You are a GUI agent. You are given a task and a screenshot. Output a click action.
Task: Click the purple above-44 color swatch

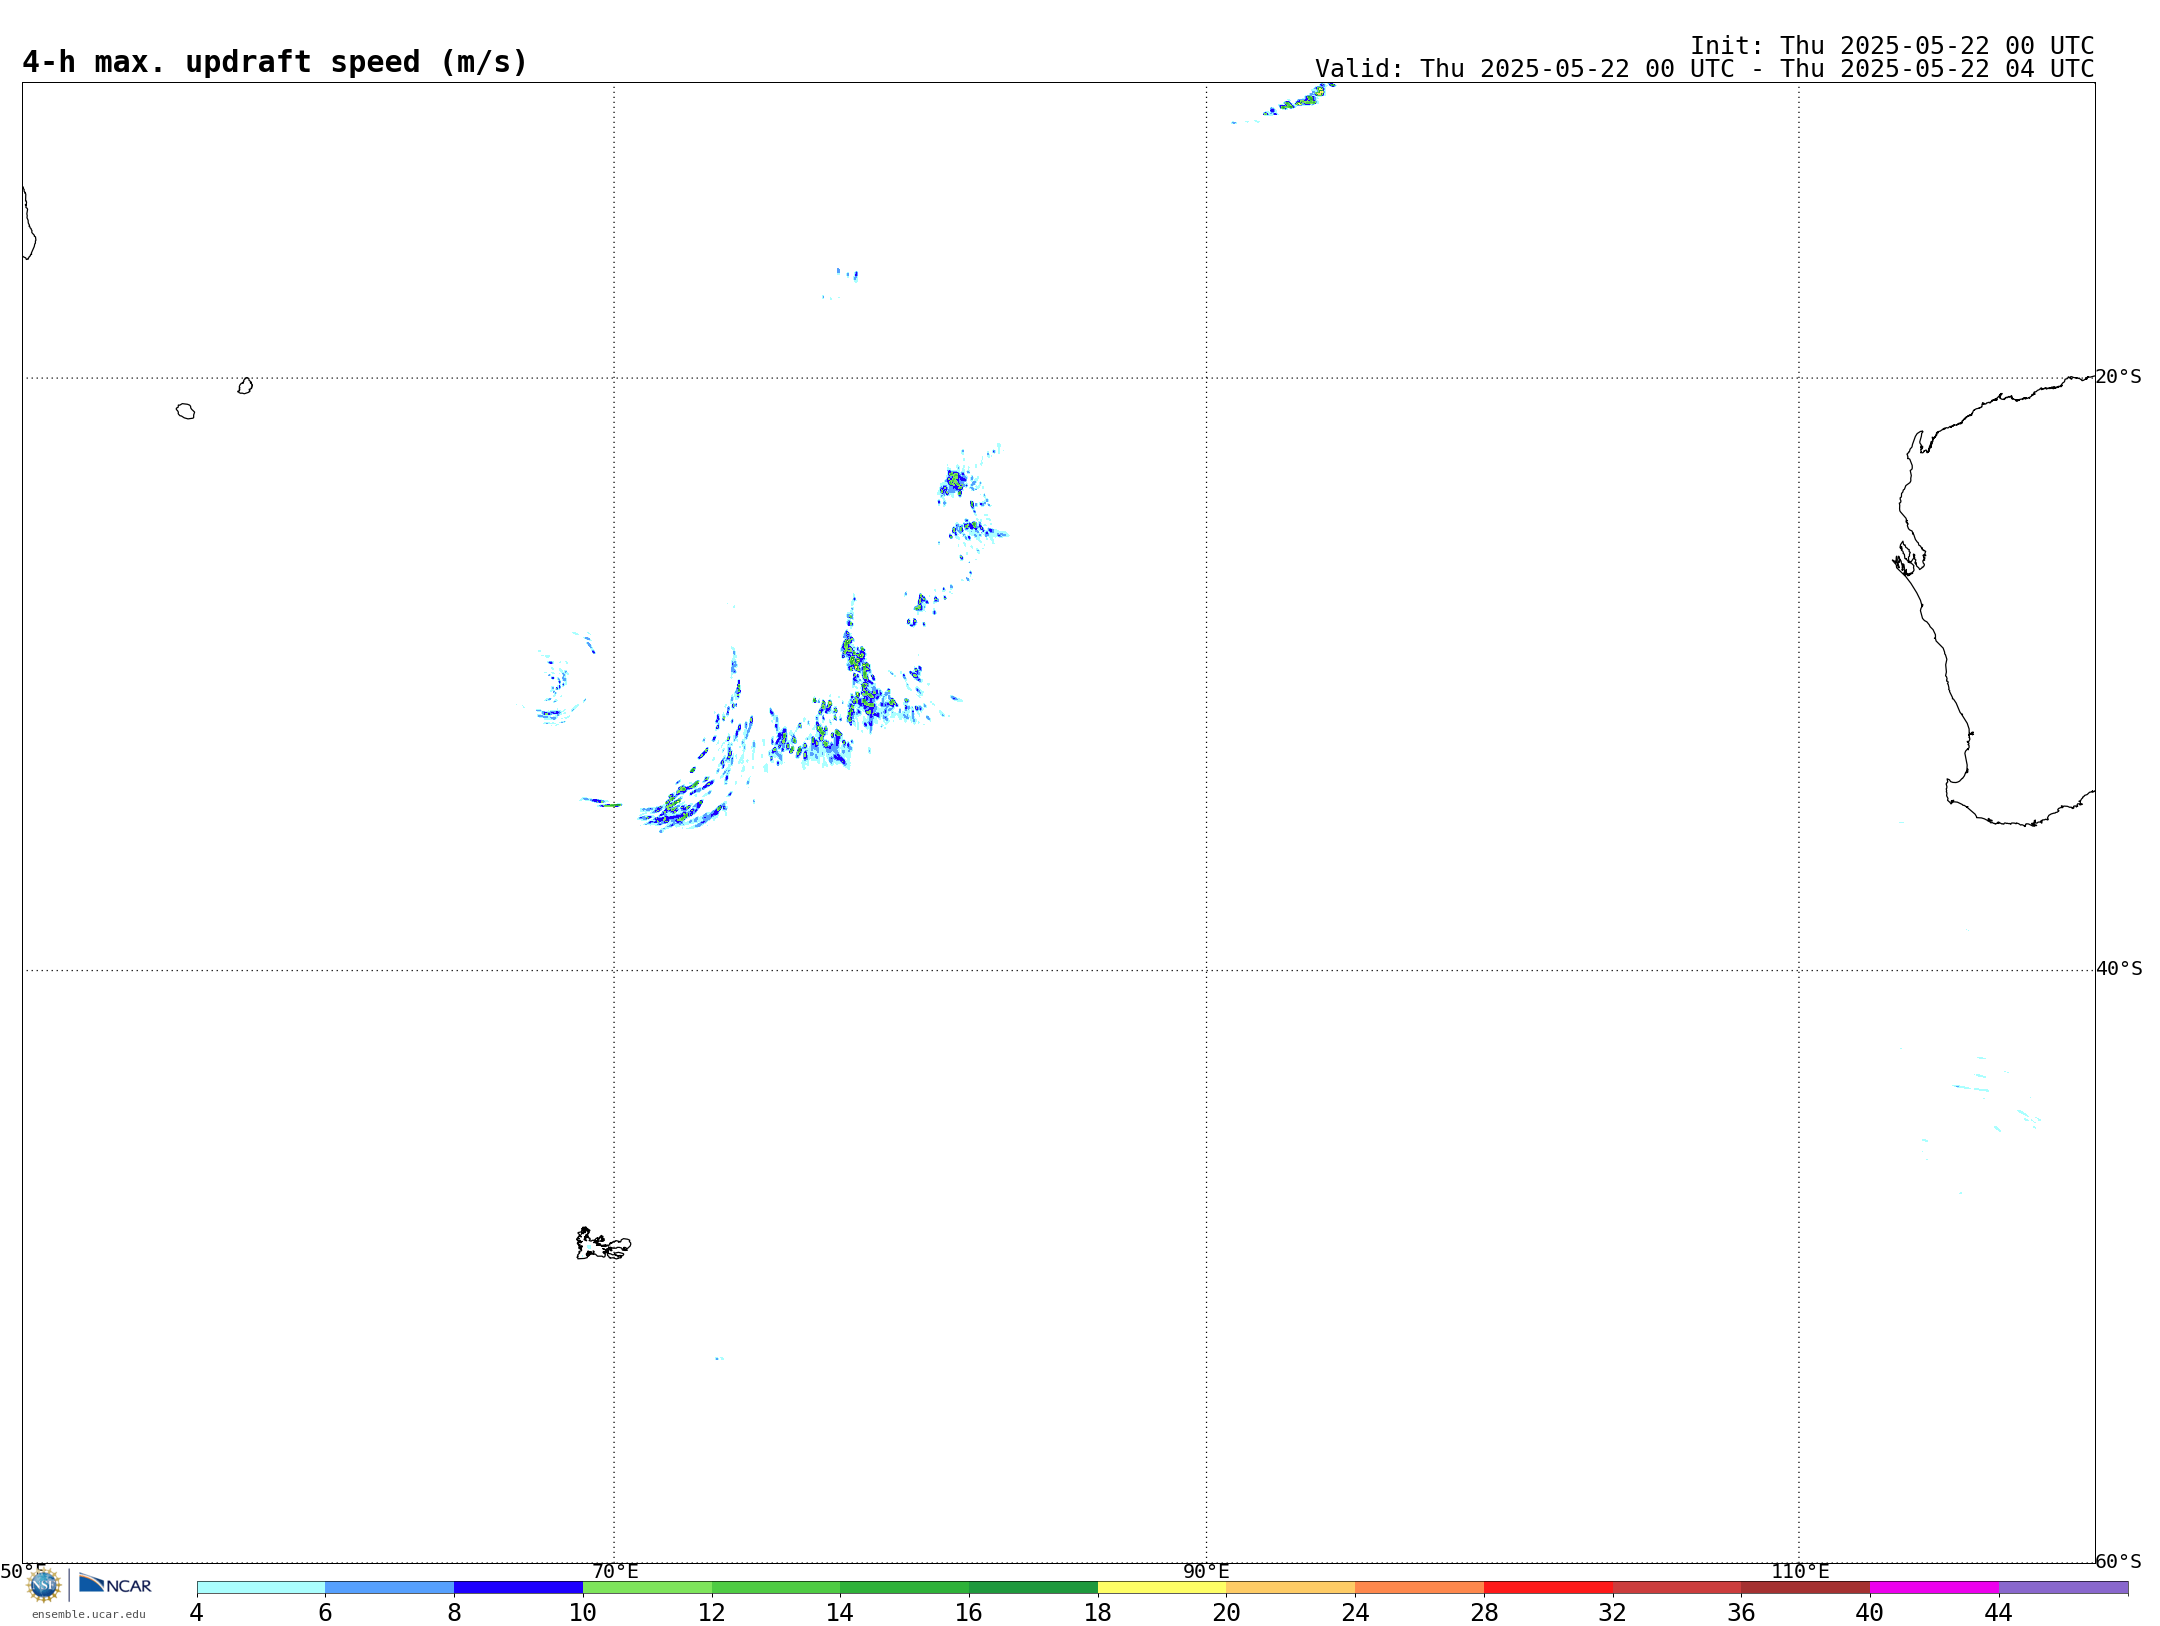coord(2064,1588)
